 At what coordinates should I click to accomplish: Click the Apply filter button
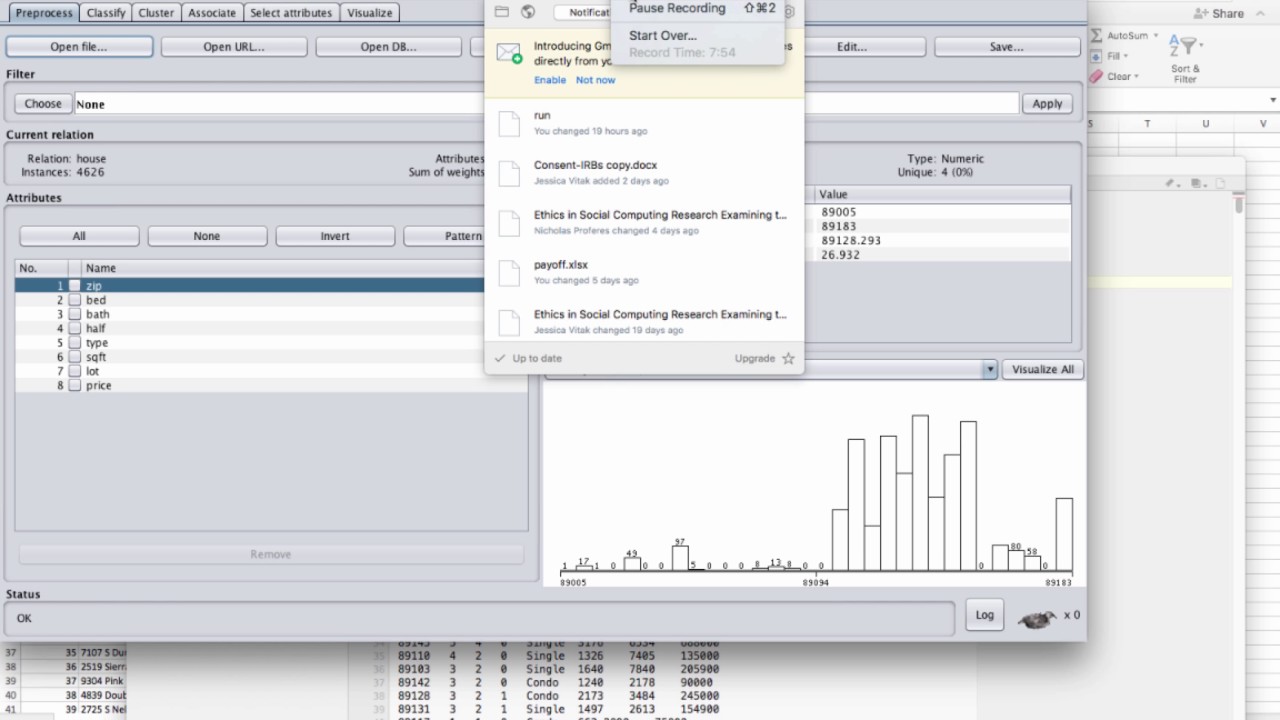1047,104
